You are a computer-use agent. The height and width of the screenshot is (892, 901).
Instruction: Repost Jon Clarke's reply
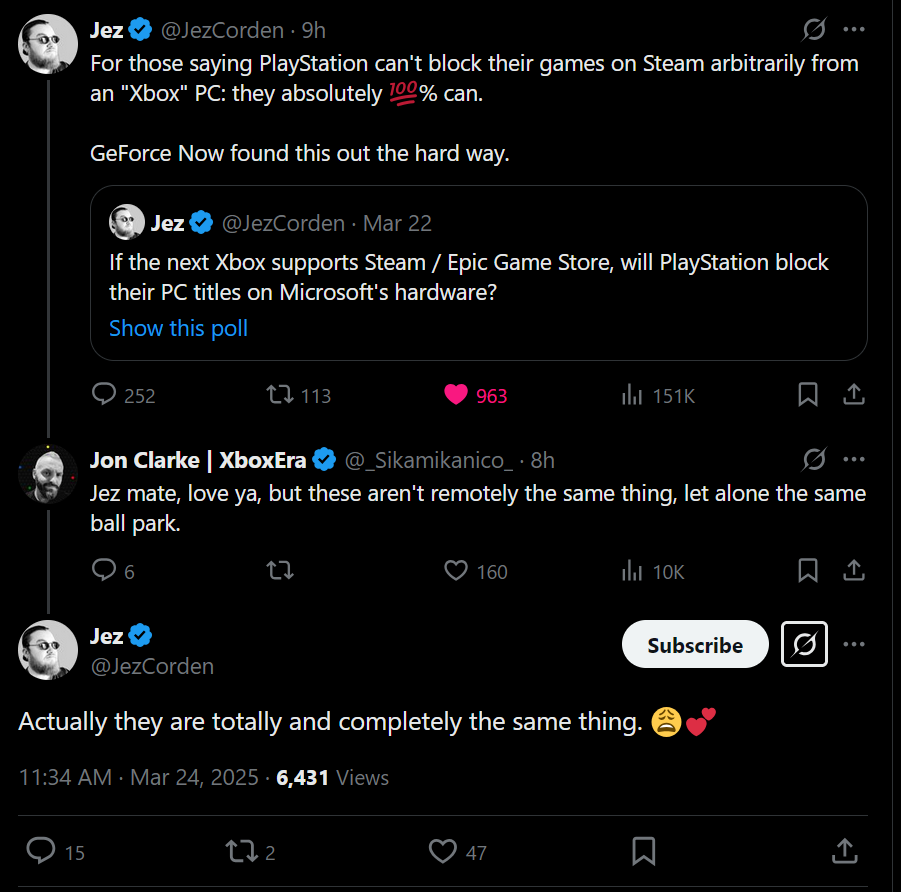(x=281, y=571)
